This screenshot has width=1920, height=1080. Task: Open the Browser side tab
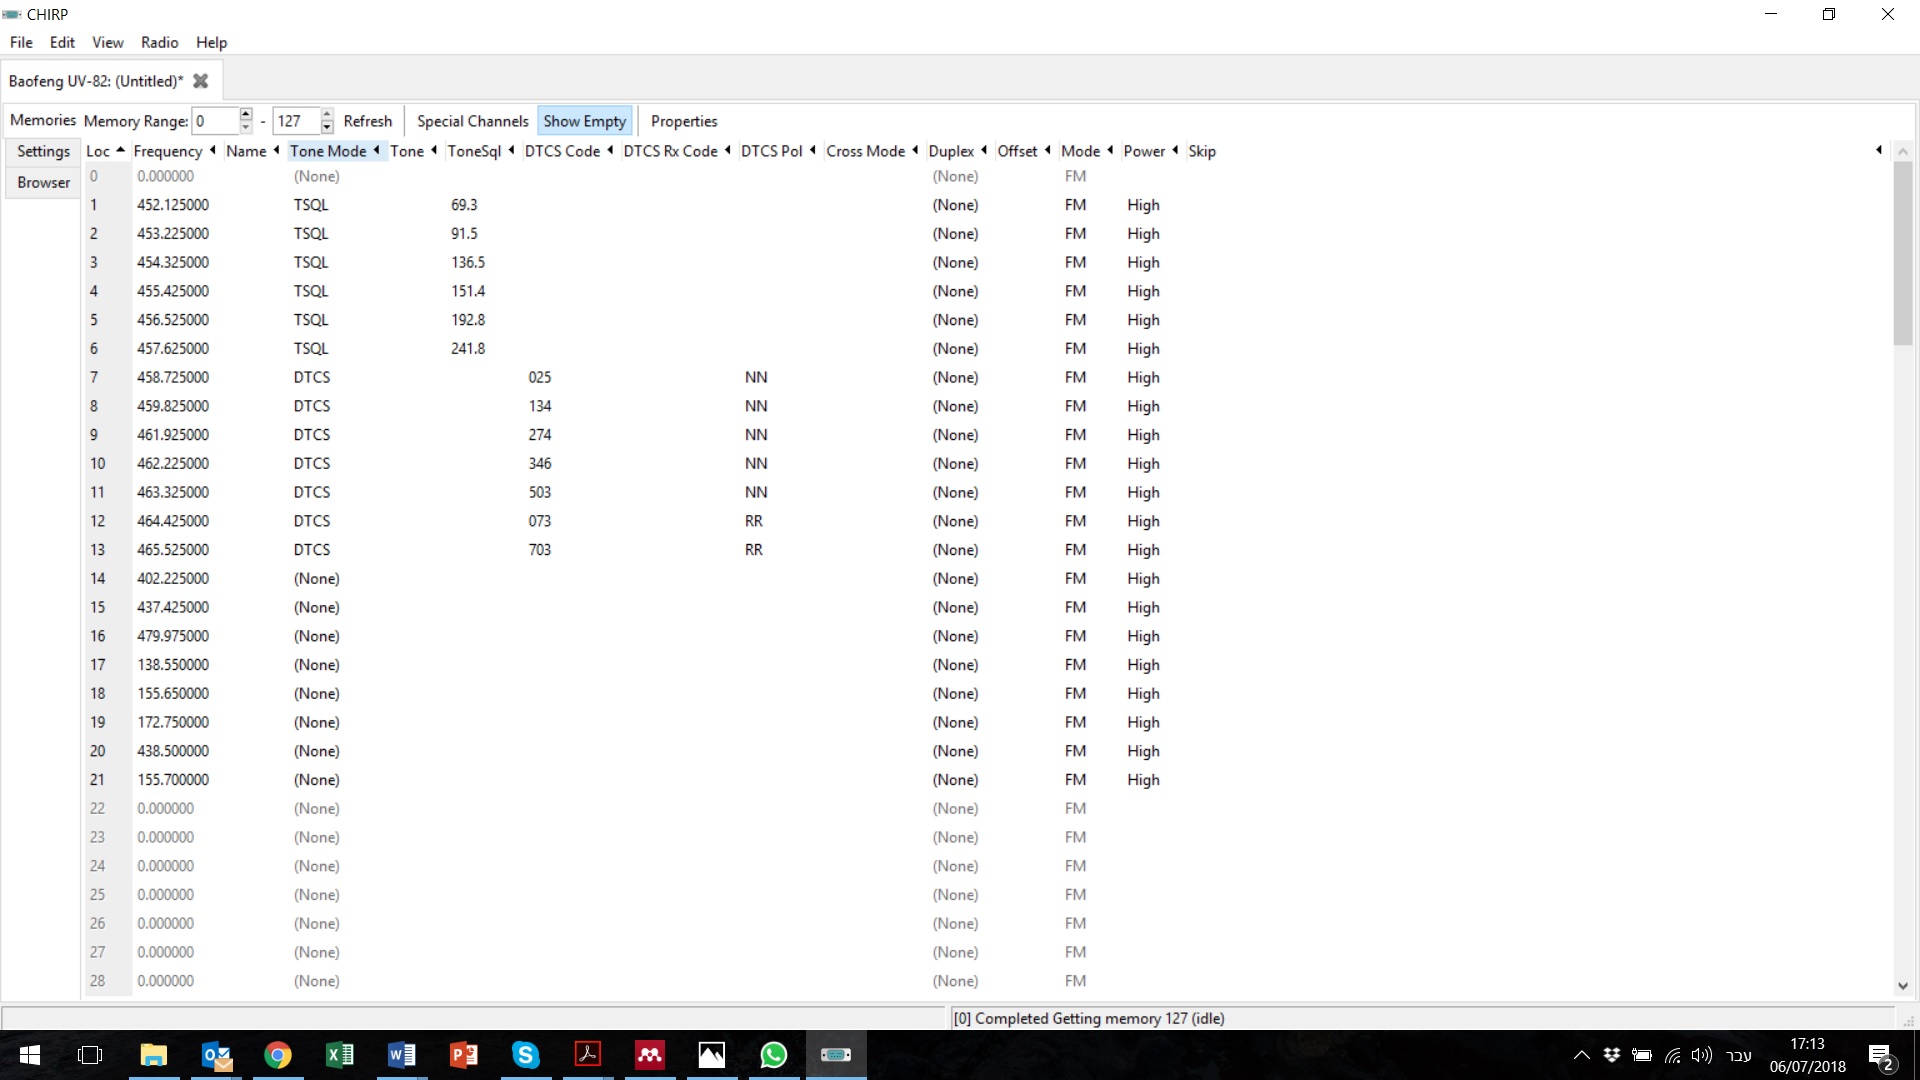43,182
